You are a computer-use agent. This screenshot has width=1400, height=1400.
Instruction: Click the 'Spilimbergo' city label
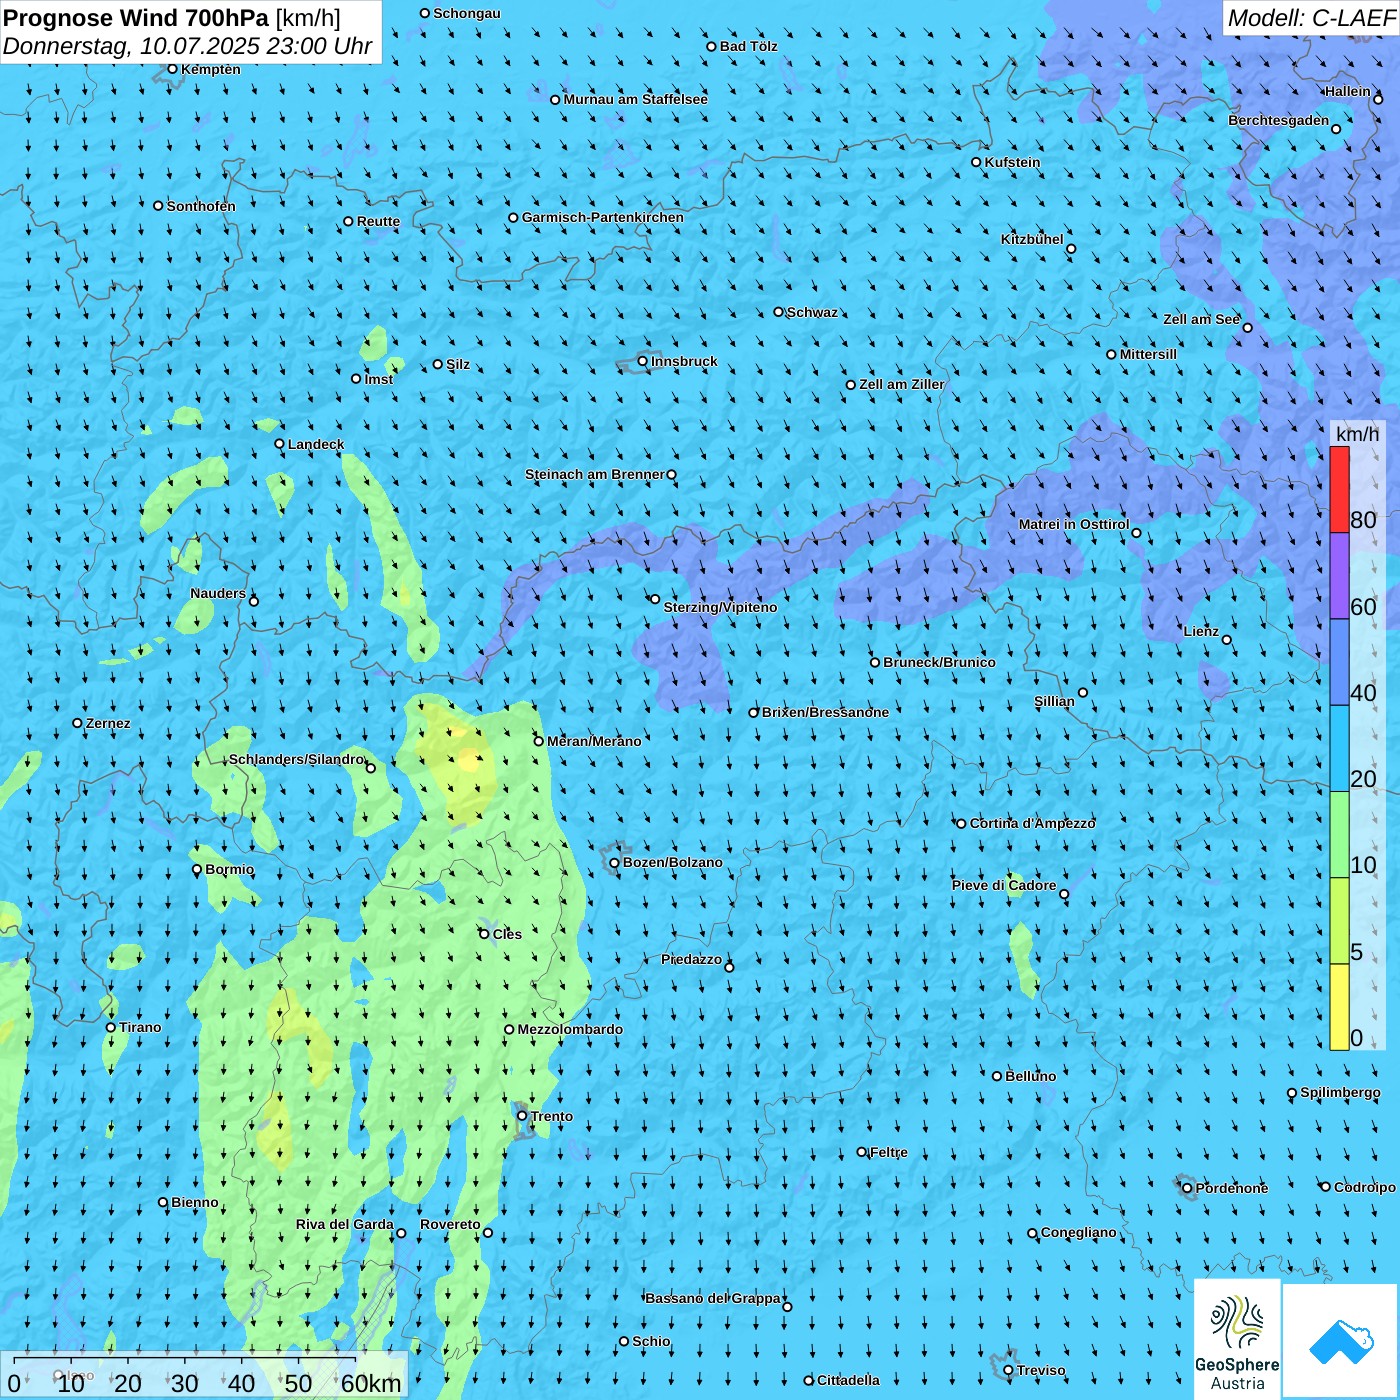click(1340, 1092)
